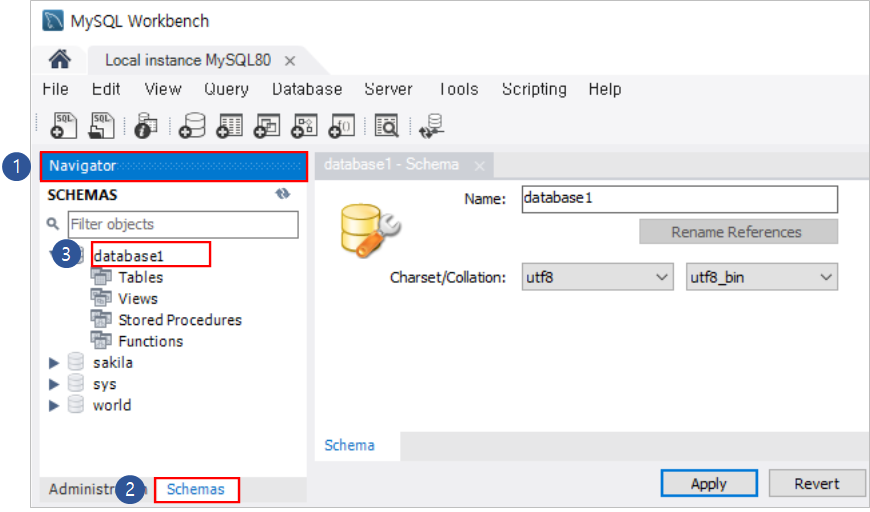The height and width of the screenshot is (512, 870).
Task: Click the sys database icon
Action: (75, 383)
